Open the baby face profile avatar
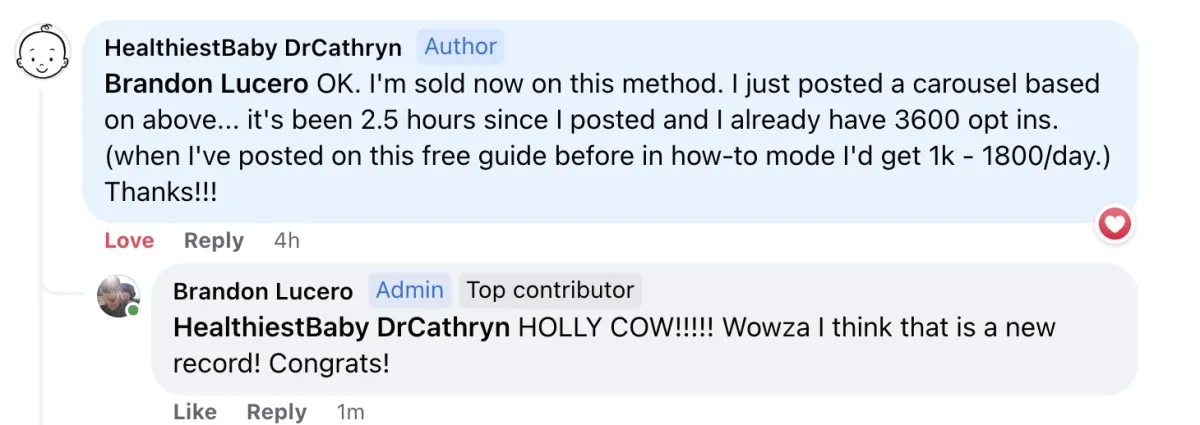 (x=42, y=52)
